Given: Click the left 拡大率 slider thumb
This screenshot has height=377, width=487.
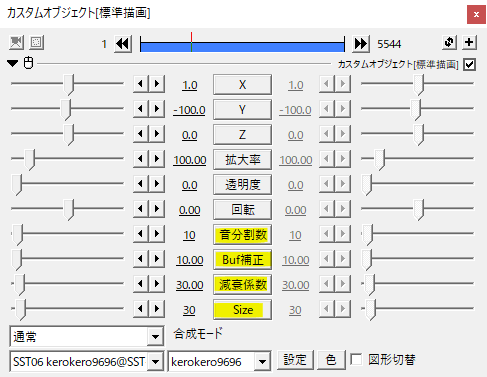Looking at the screenshot, I should pos(30,160).
